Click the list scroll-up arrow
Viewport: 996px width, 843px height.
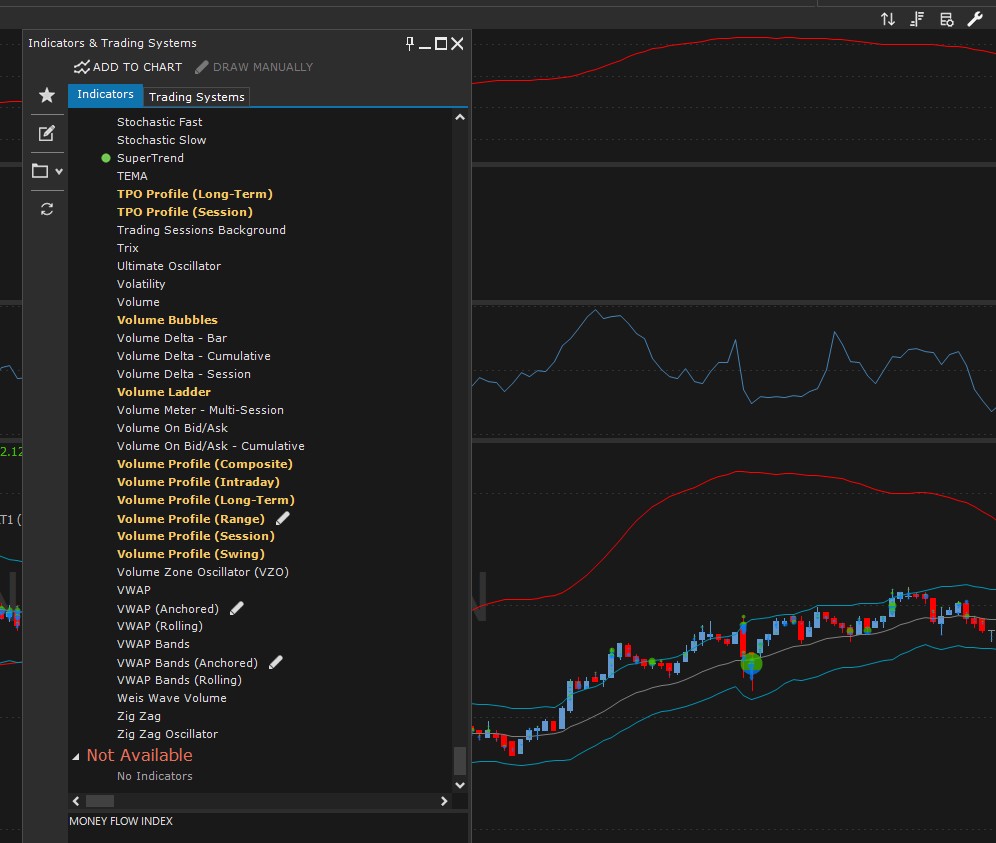460,117
